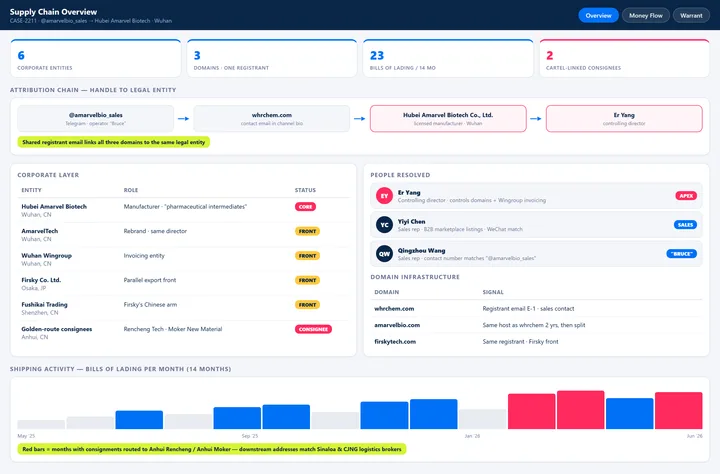
Task: Click the CORE status badge for Hubei Amarvel
Action: point(305,207)
